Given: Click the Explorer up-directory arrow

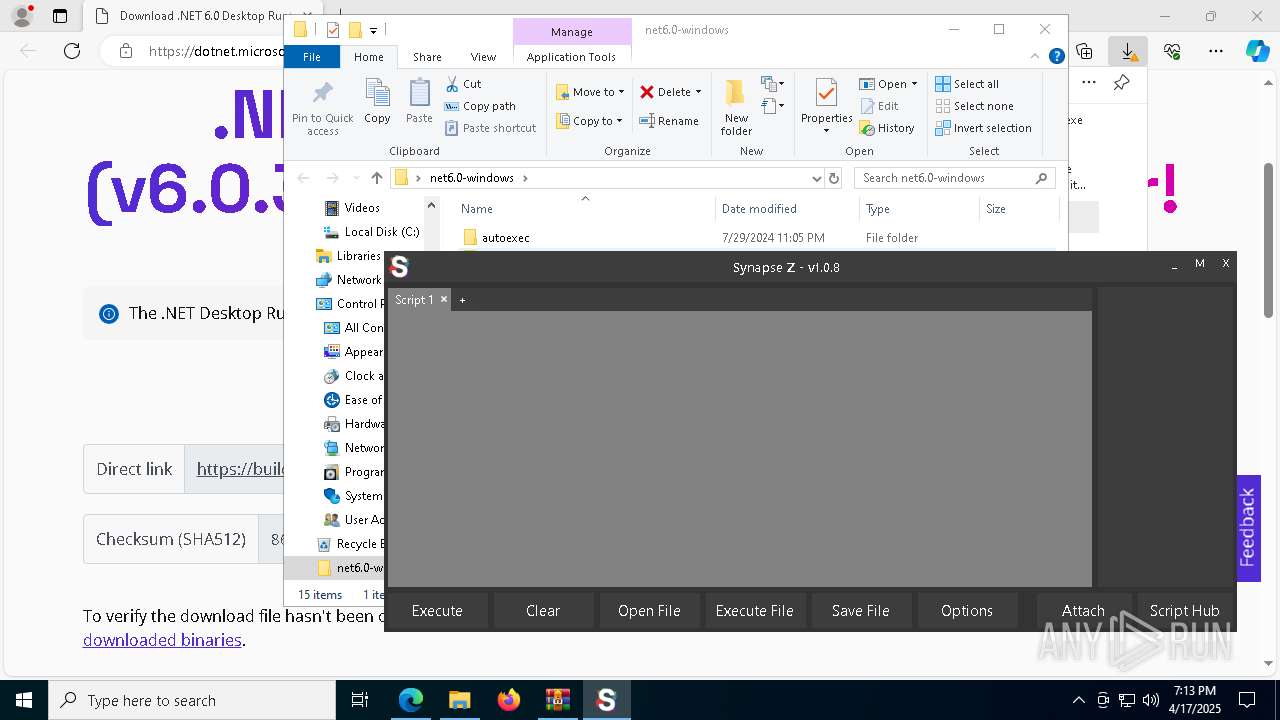Looking at the screenshot, I should coord(376,178).
